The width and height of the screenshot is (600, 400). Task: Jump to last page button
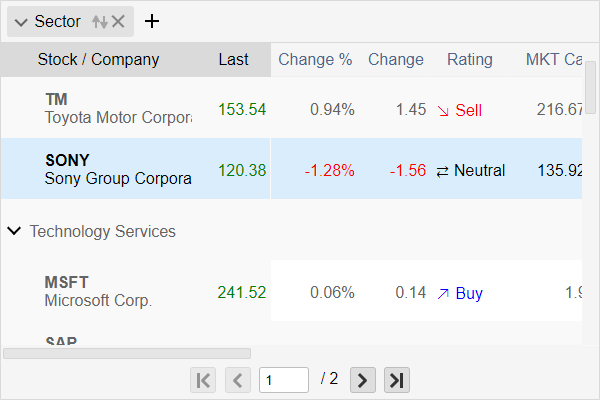click(x=397, y=379)
